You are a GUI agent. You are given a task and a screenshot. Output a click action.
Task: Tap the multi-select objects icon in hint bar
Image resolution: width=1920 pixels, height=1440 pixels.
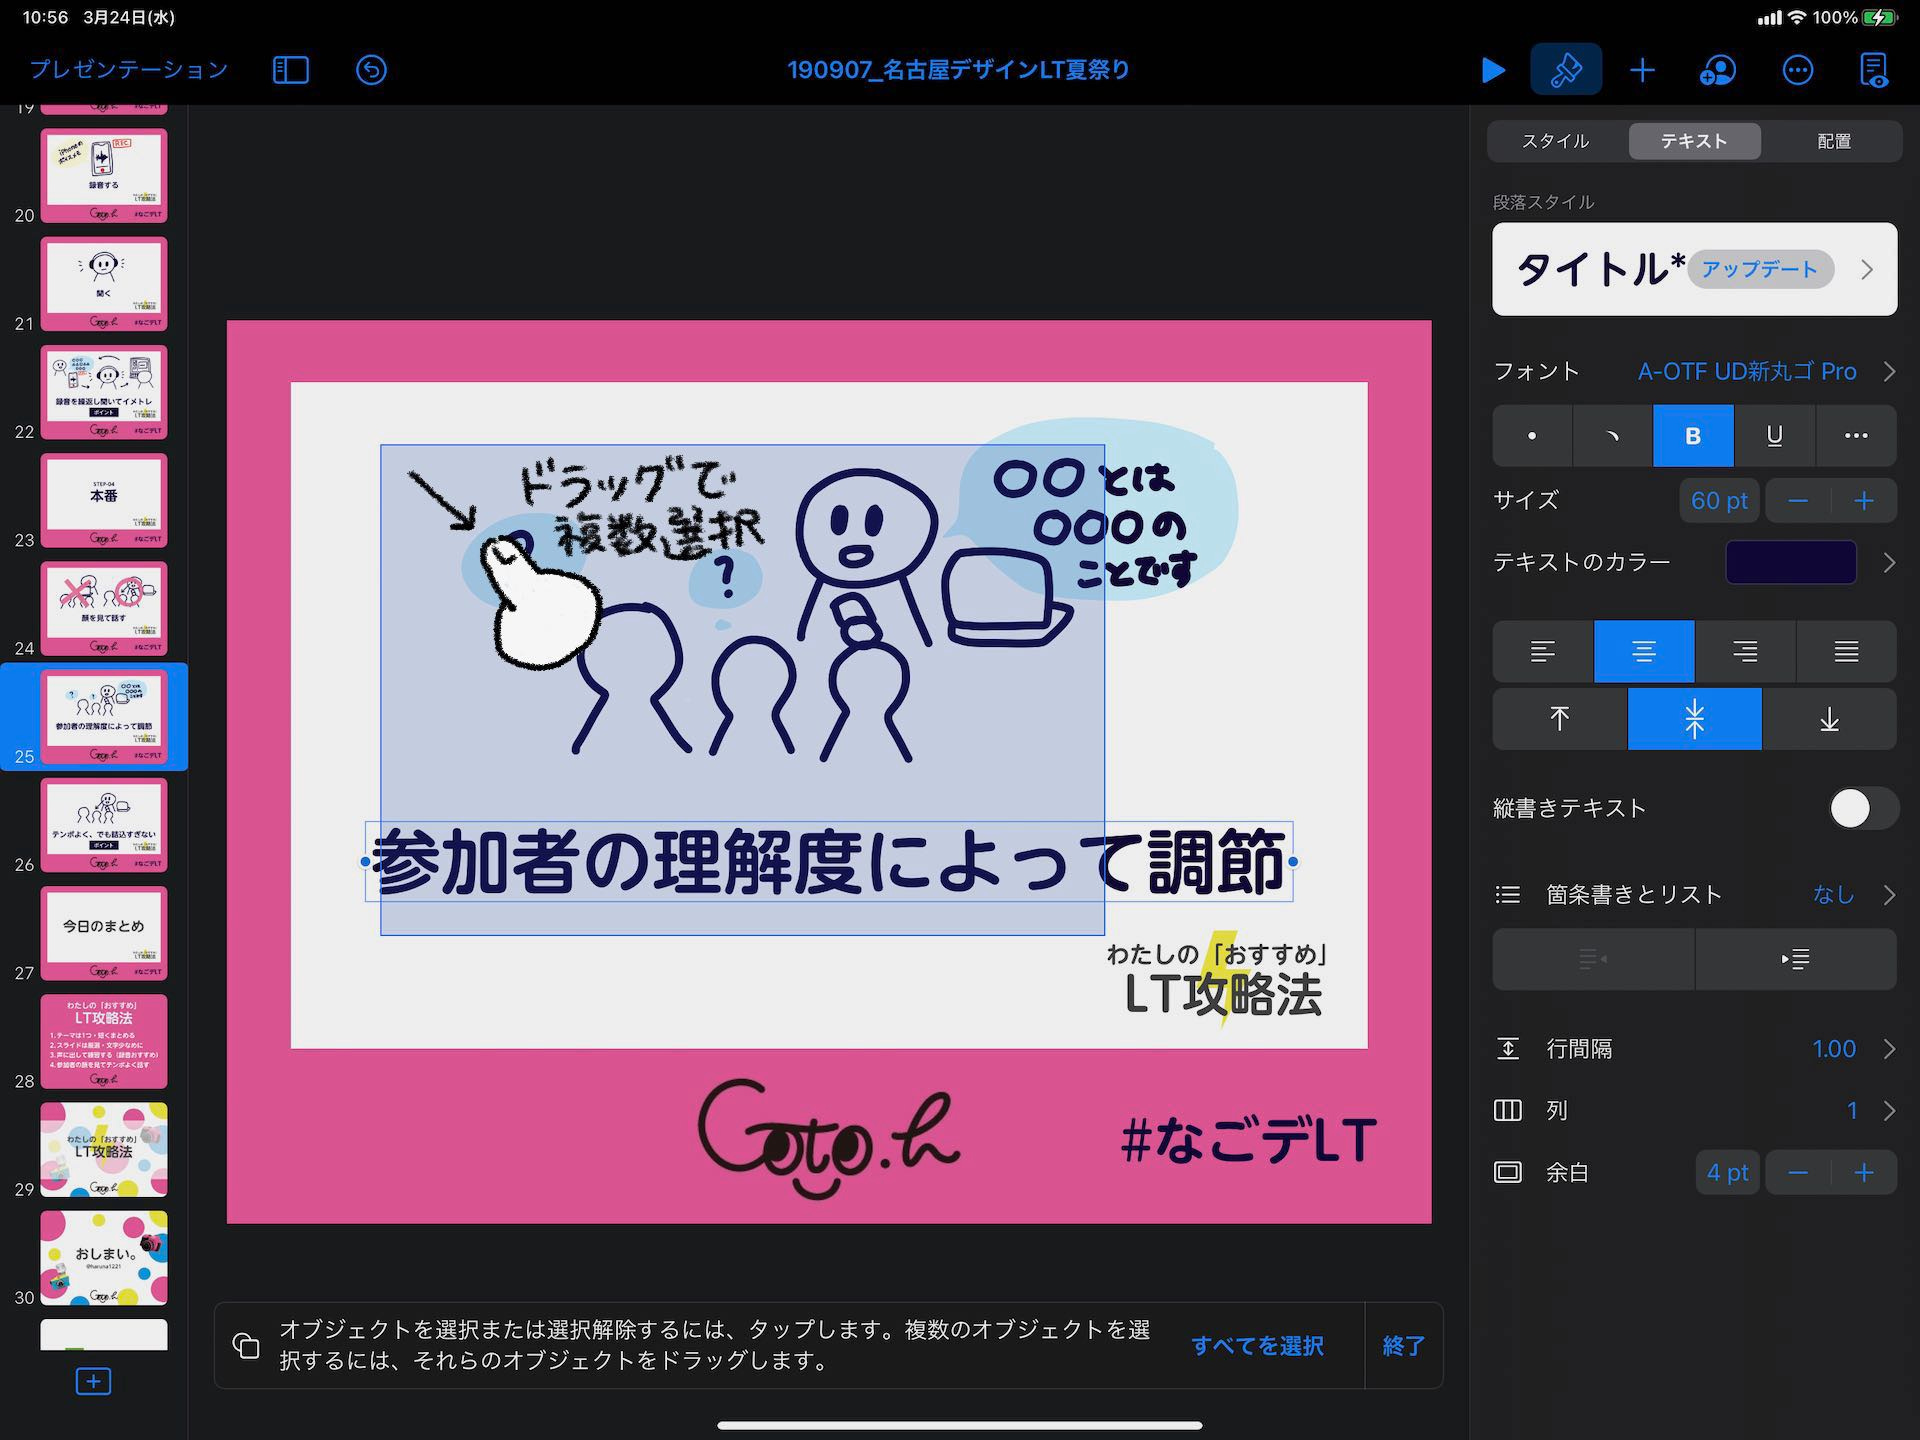pyautogui.click(x=246, y=1346)
